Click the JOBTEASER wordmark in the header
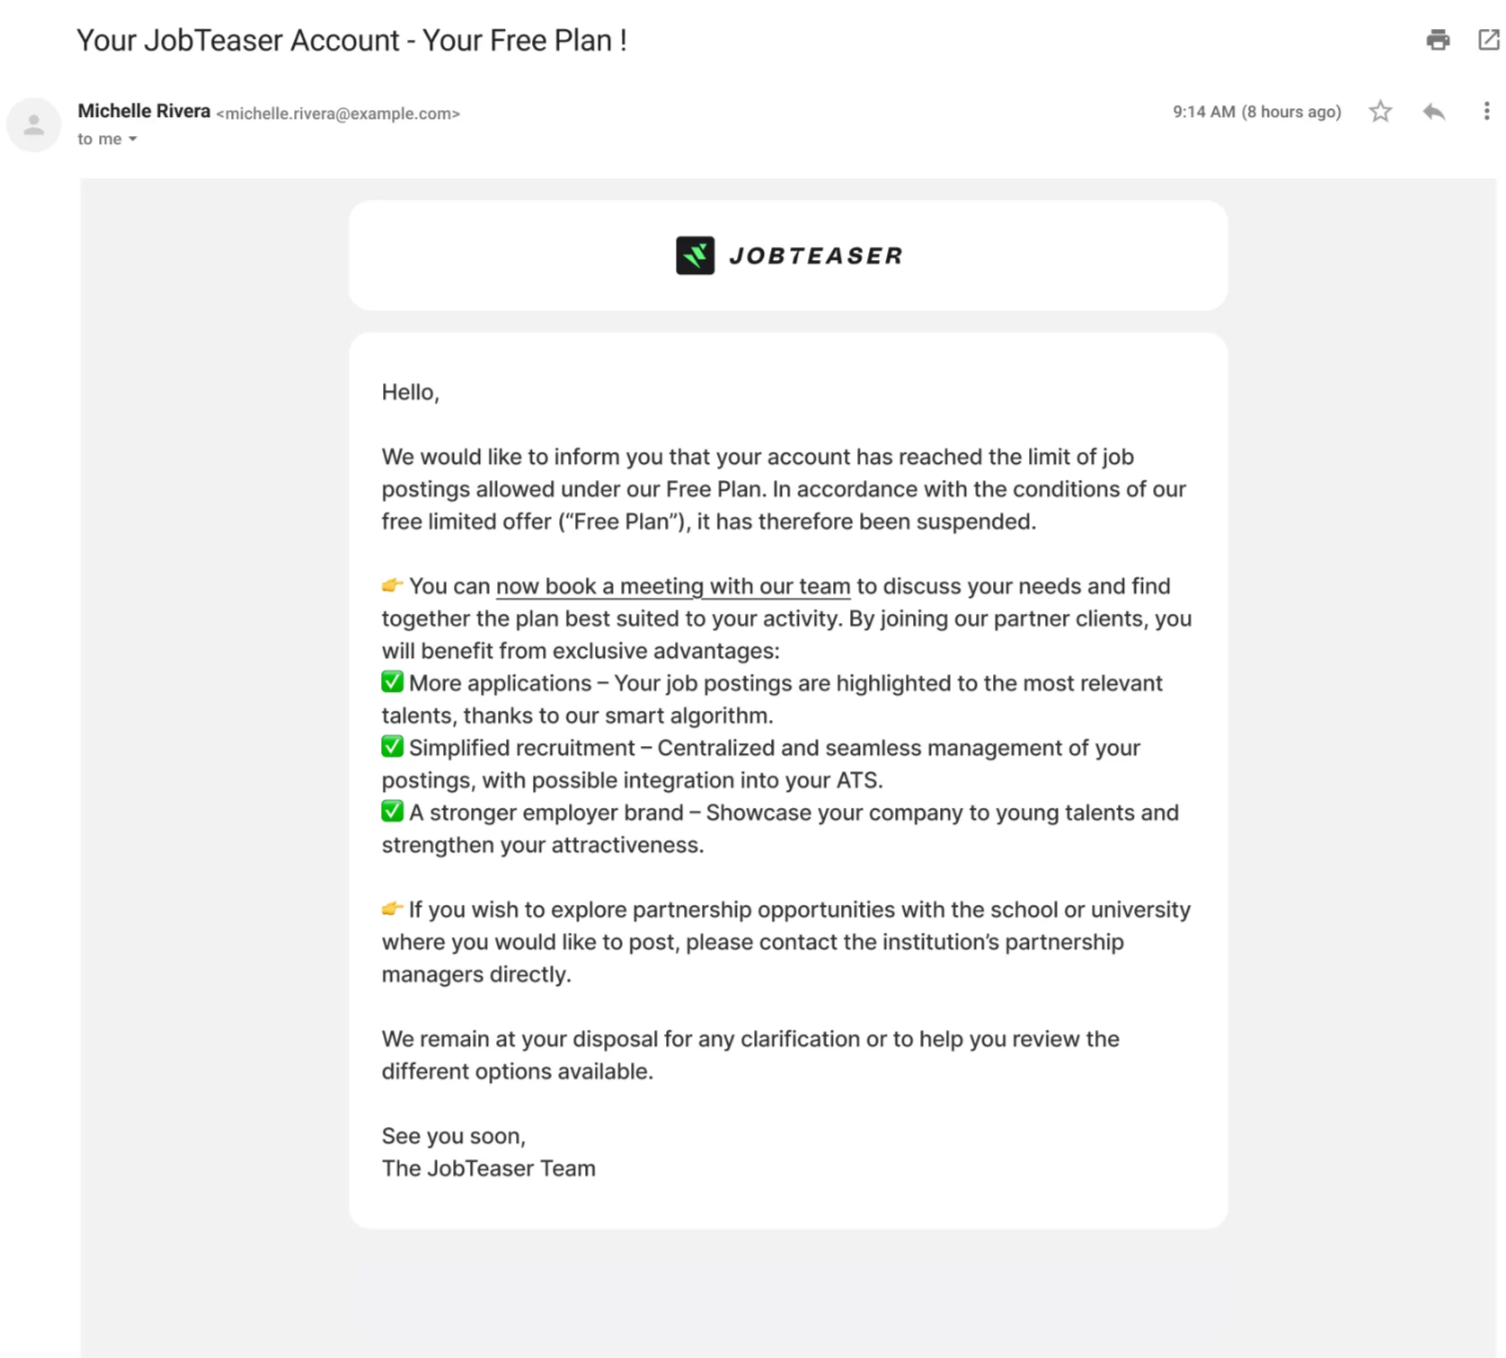The width and height of the screenshot is (1506, 1358). (x=815, y=256)
